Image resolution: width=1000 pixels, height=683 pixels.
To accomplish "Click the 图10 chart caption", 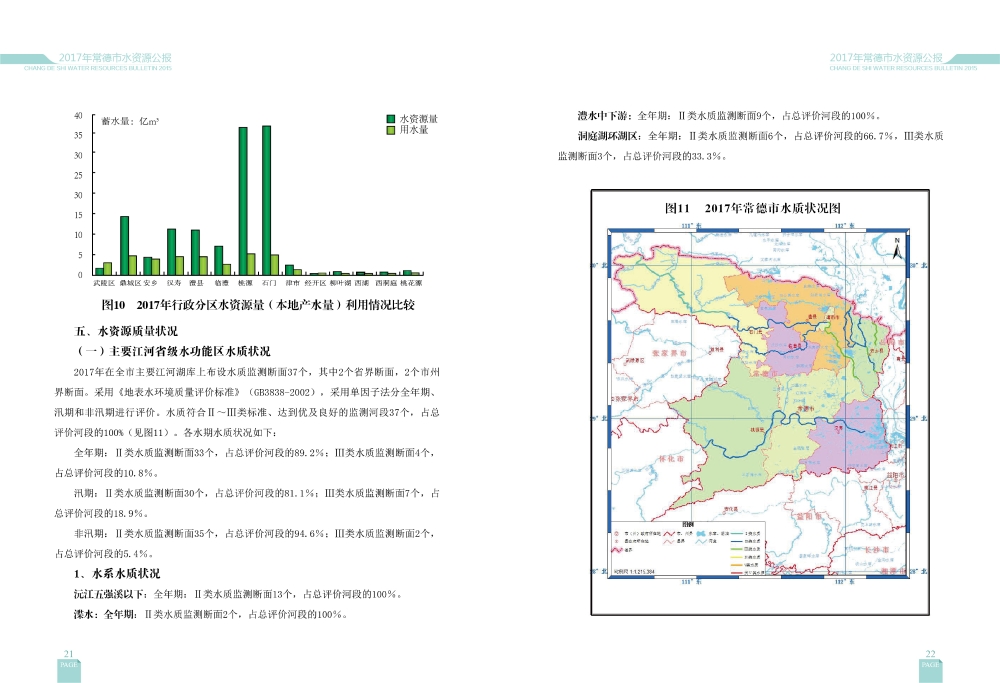I will point(257,304).
